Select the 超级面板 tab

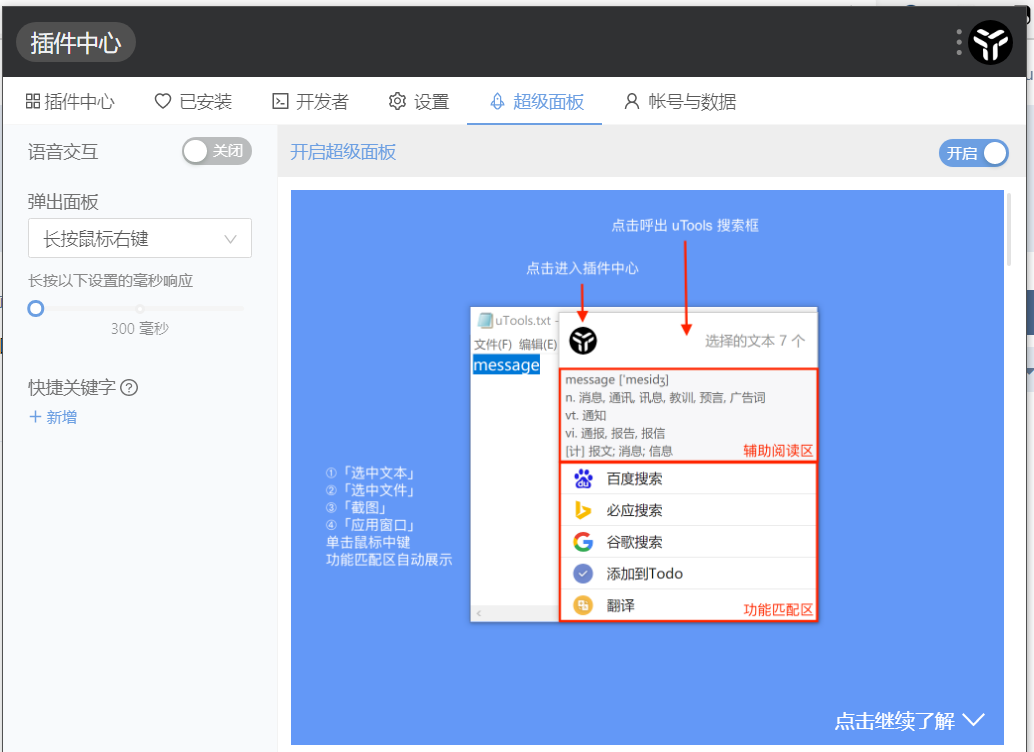537,101
